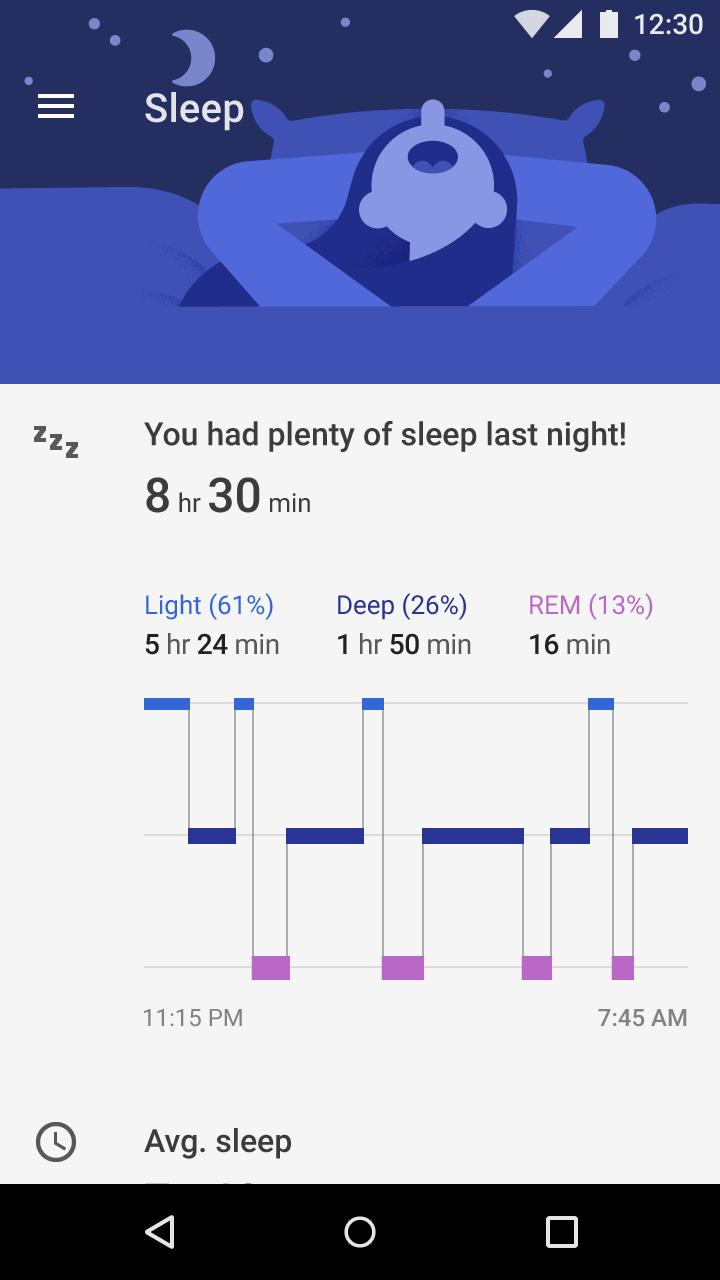Tap the Sleep title in the header
Image resolution: width=720 pixels, height=1280 pixels.
click(x=194, y=108)
